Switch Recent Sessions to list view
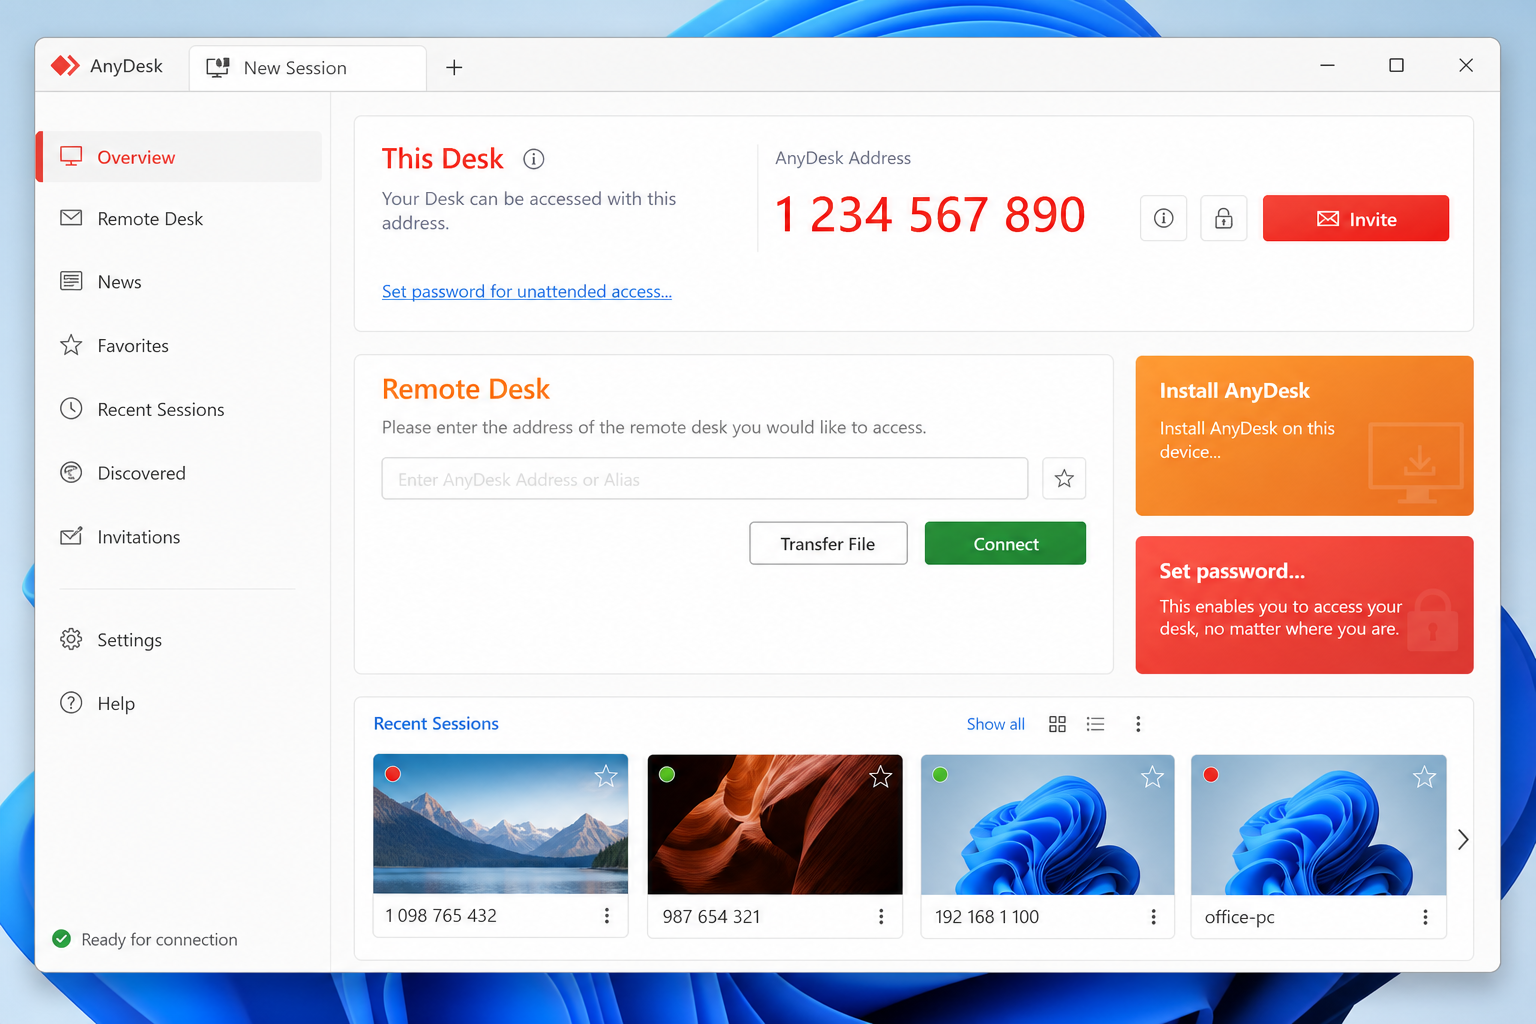This screenshot has width=1536, height=1024. coord(1096,724)
